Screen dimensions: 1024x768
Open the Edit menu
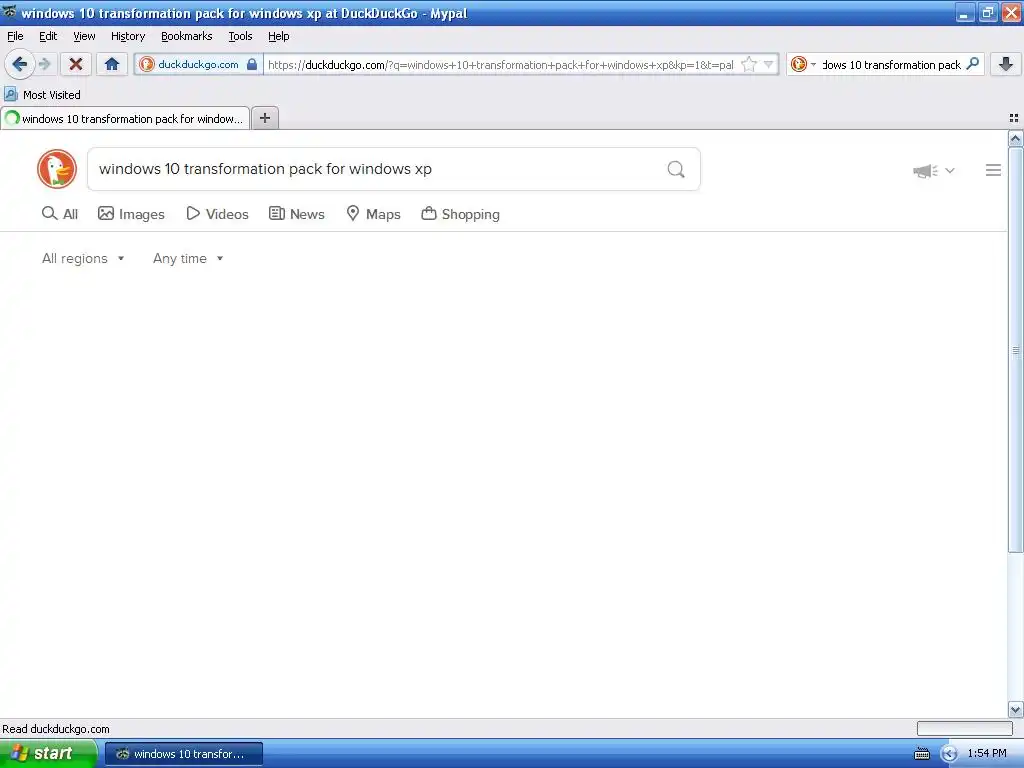click(x=48, y=36)
